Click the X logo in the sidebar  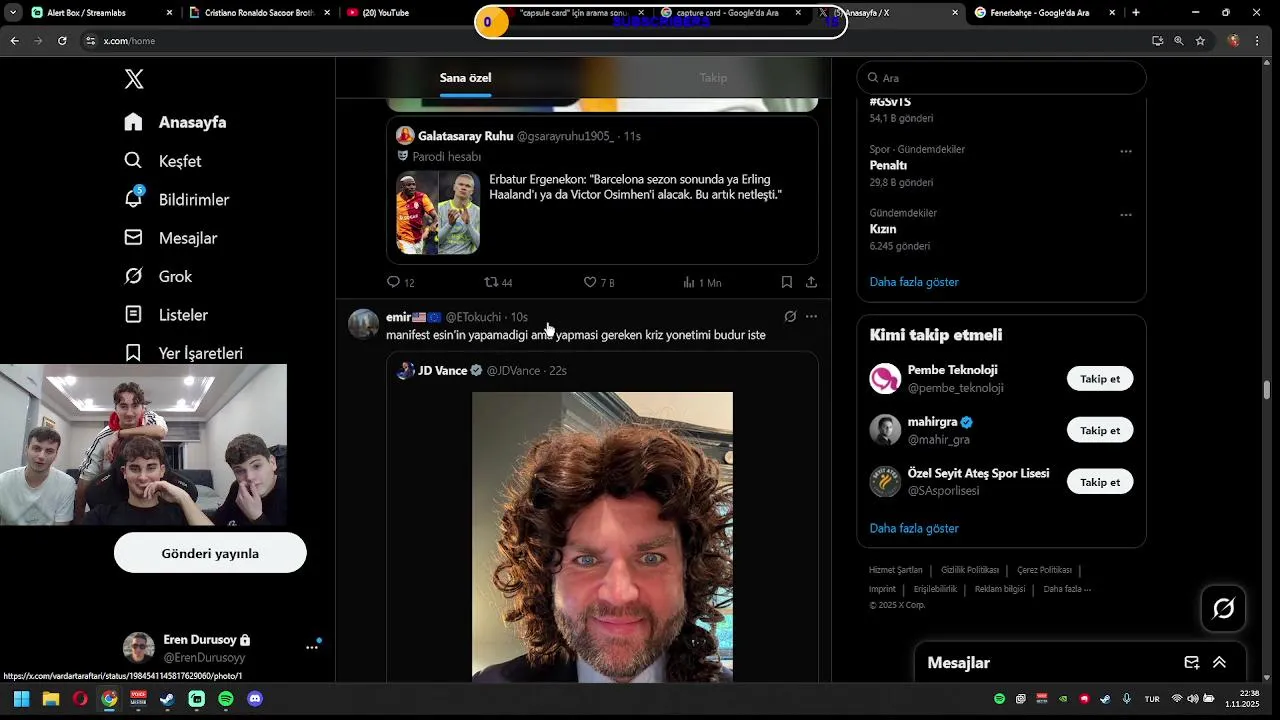[134, 79]
